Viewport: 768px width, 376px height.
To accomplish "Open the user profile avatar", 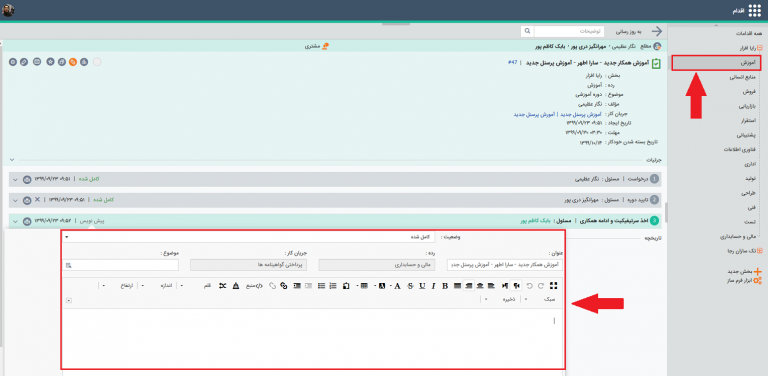I will [x=8, y=10].
